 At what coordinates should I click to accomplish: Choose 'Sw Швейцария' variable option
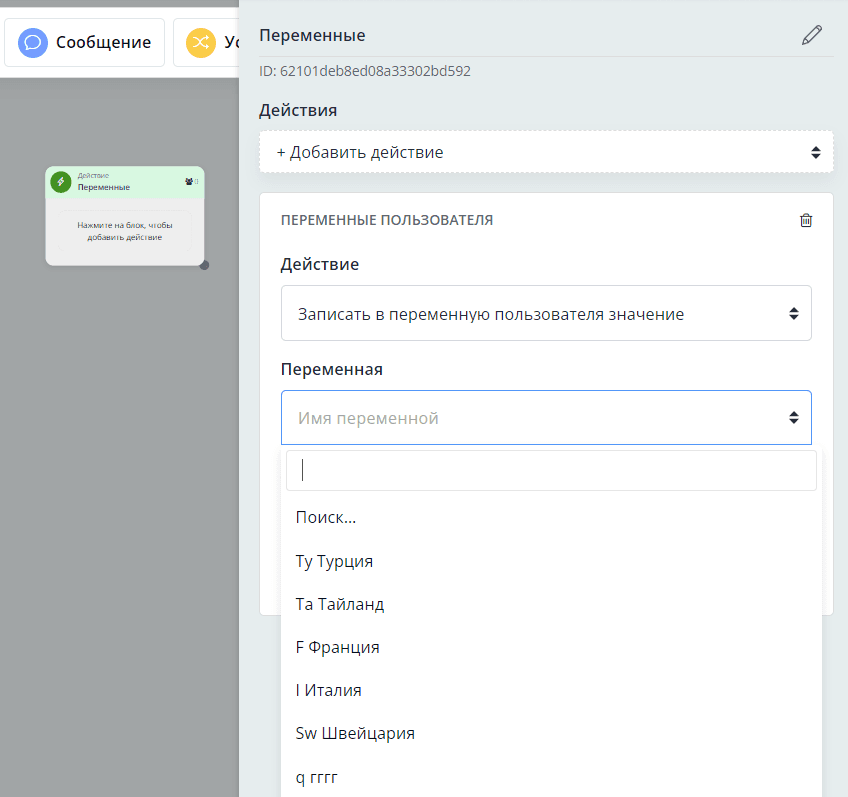(x=355, y=733)
